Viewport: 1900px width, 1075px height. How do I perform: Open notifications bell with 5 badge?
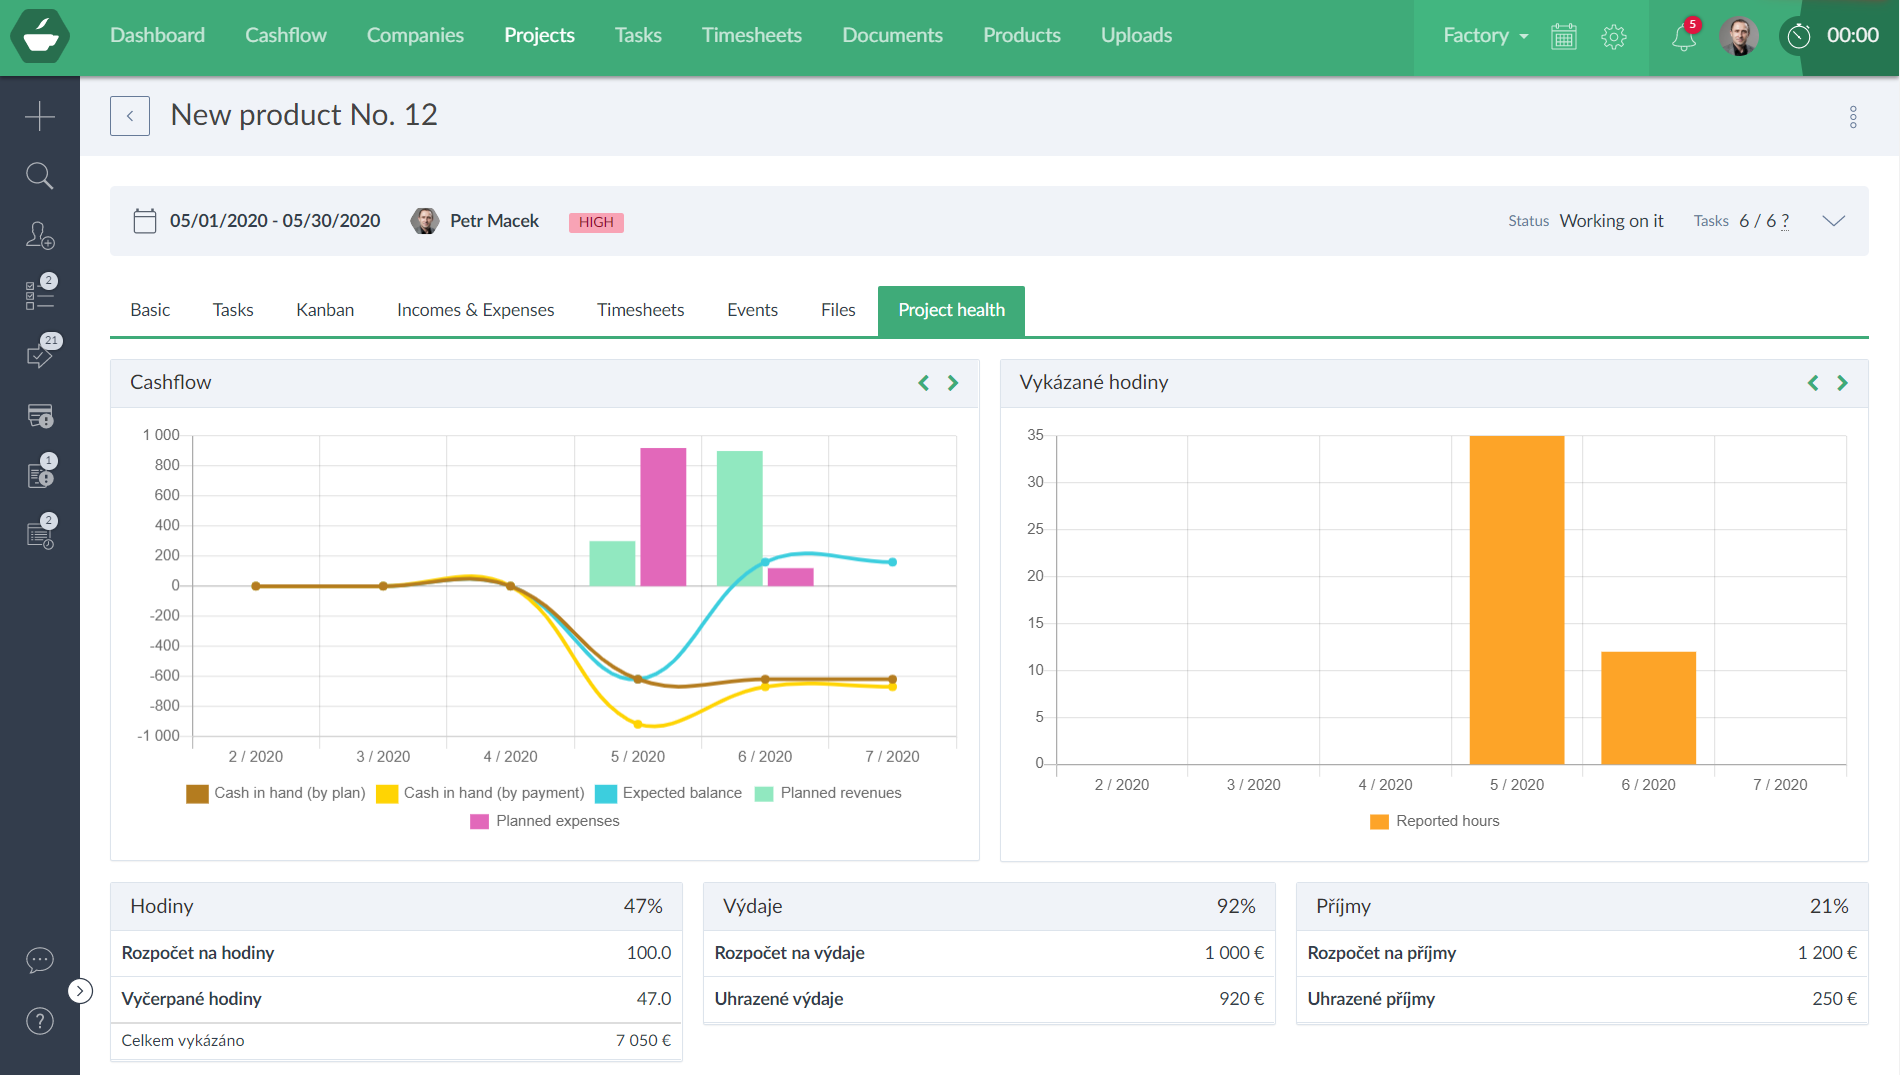click(x=1684, y=37)
